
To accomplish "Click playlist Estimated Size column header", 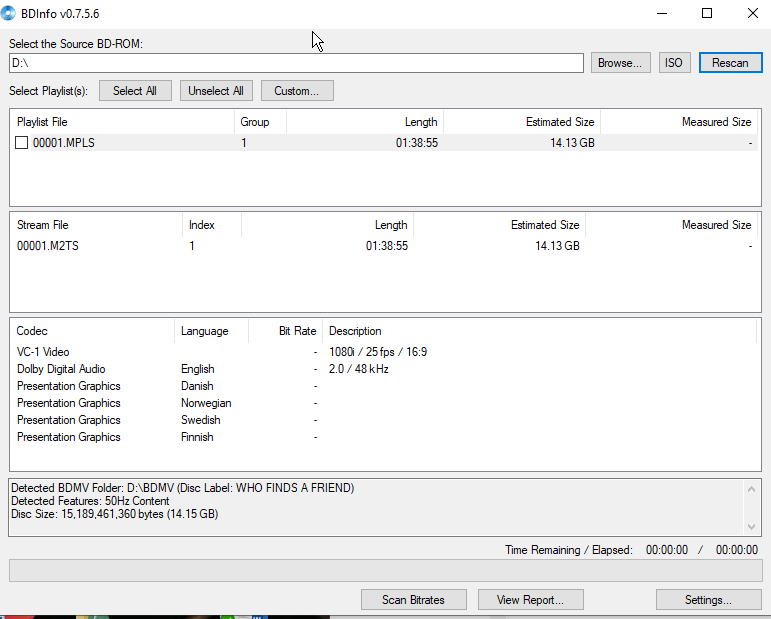I will pos(522,122).
